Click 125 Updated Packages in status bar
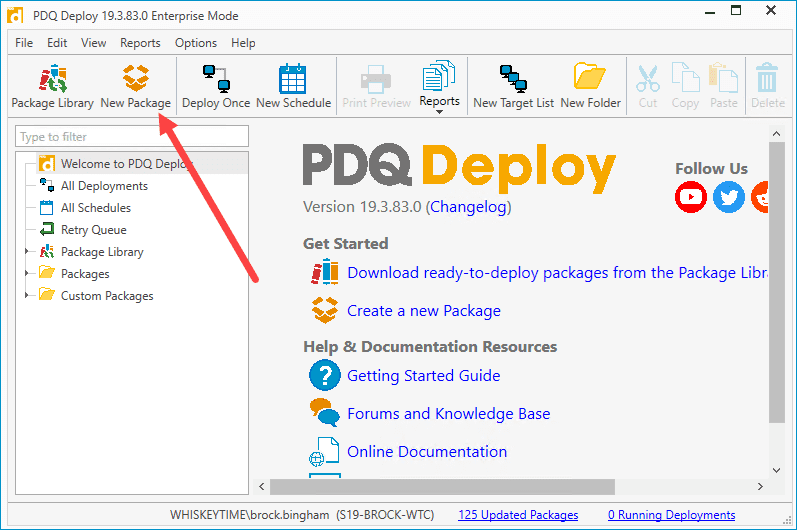This screenshot has height=530, width=797. click(x=518, y=515)
